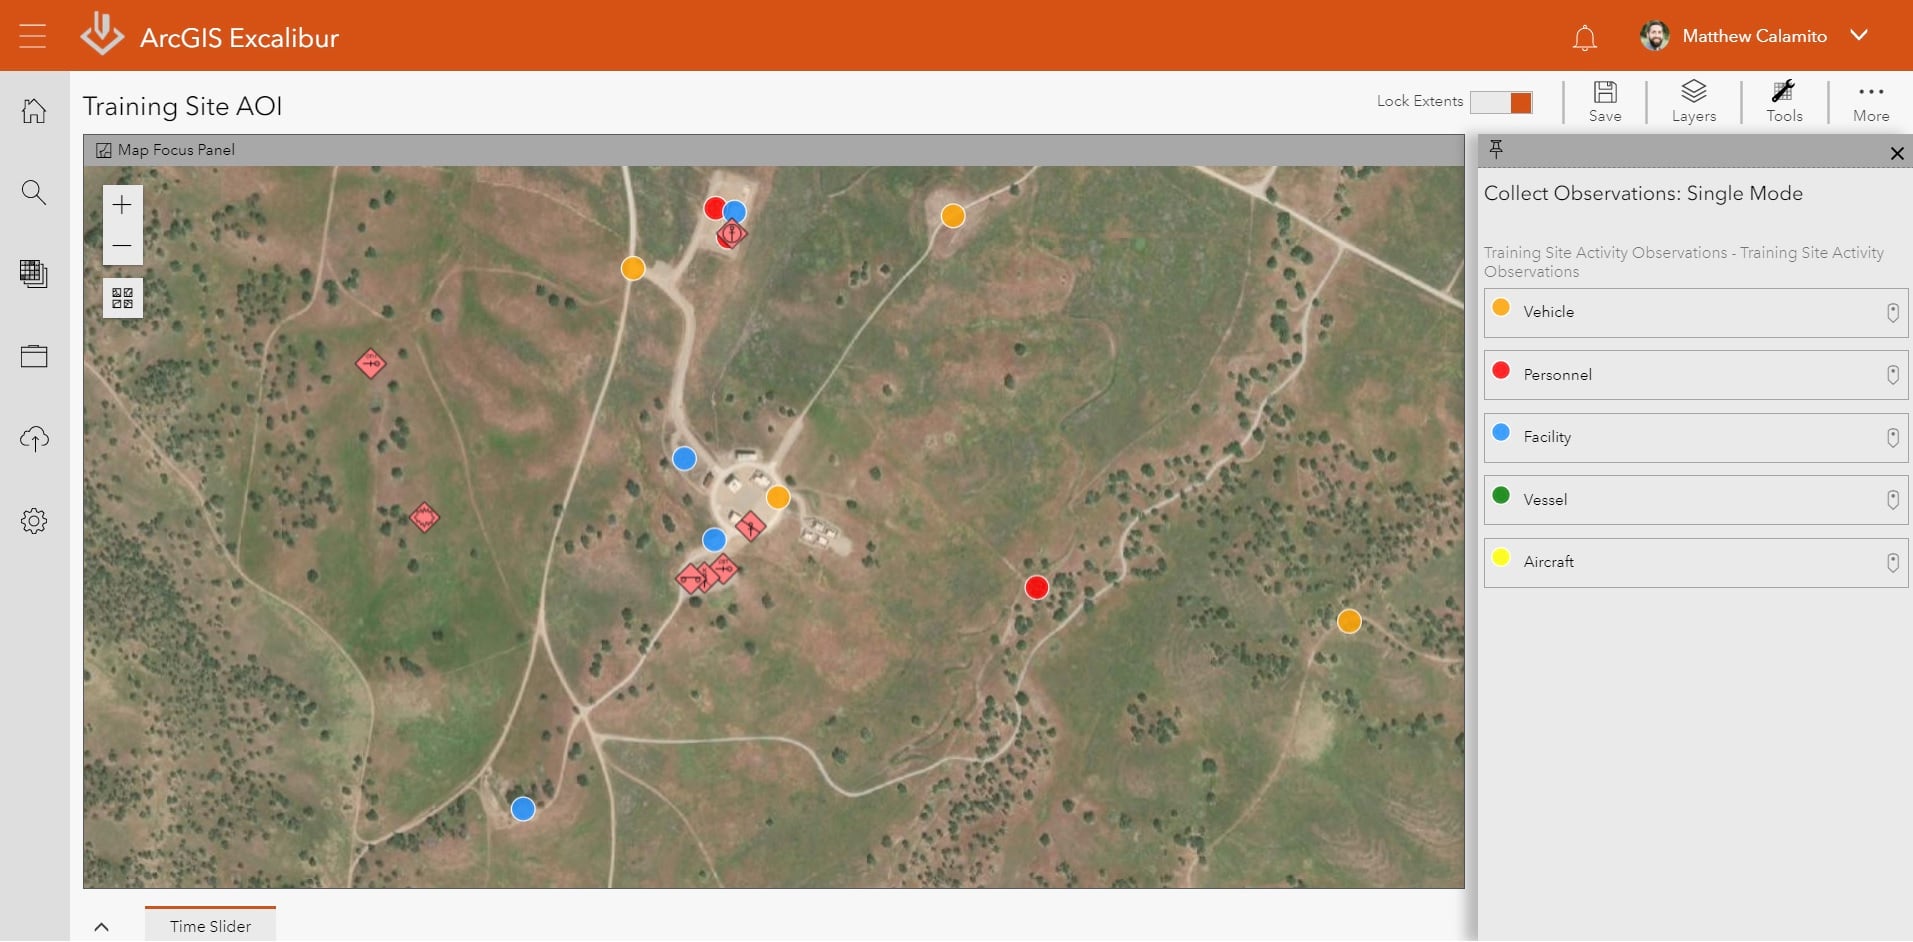Zoom in using the map plus button
Screen dimensions: 1913x942
pyautogui.click(x=121, y=204)
